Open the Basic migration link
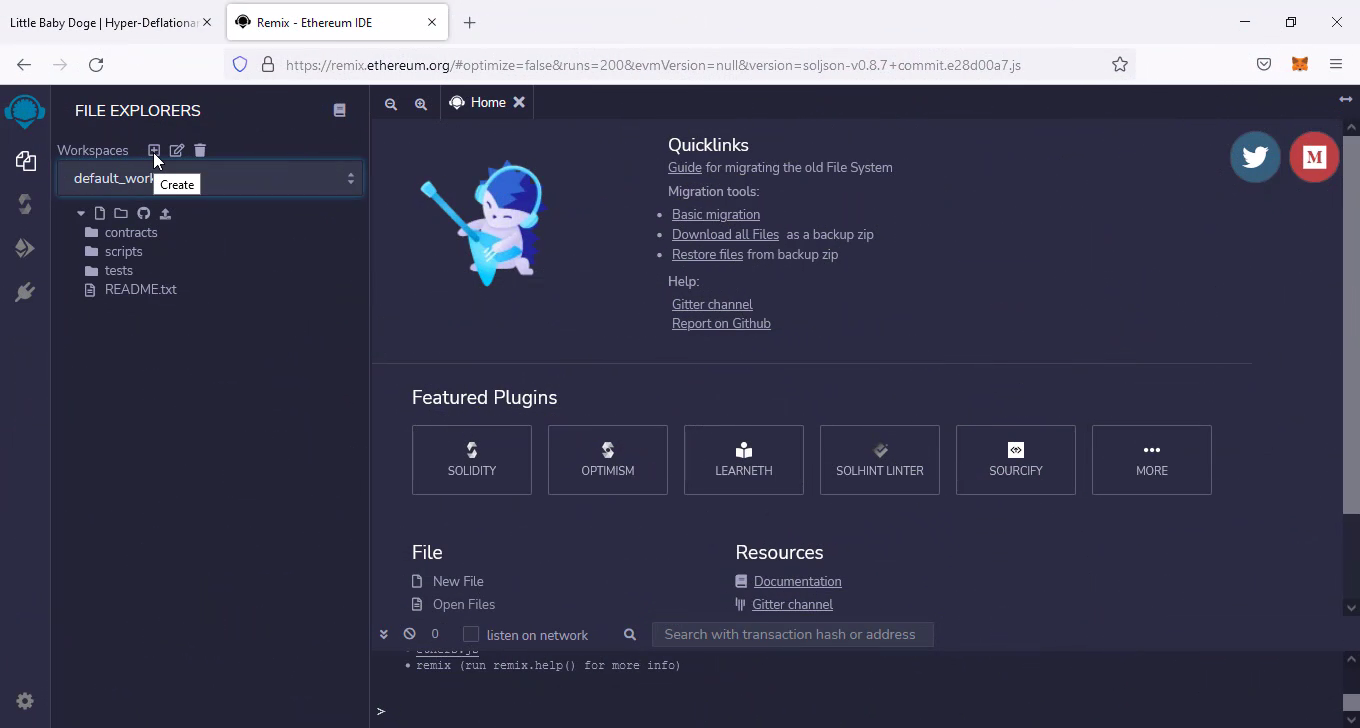This screenshot has height=728, width=1360. tap(715, 214)
